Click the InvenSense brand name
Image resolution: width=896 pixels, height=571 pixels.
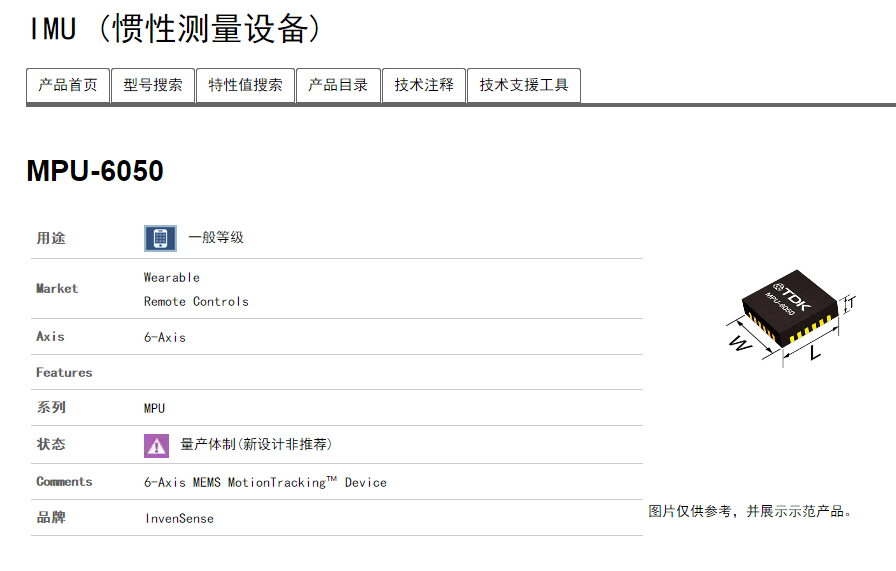[179, 518]
